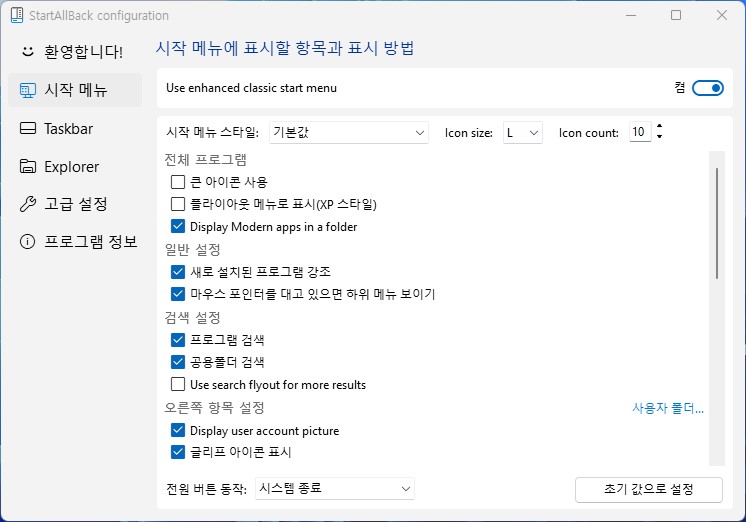Click the wrench icon for 고급 설정
The width and height of the screenshot is (746, 522).
coord(28,204)
